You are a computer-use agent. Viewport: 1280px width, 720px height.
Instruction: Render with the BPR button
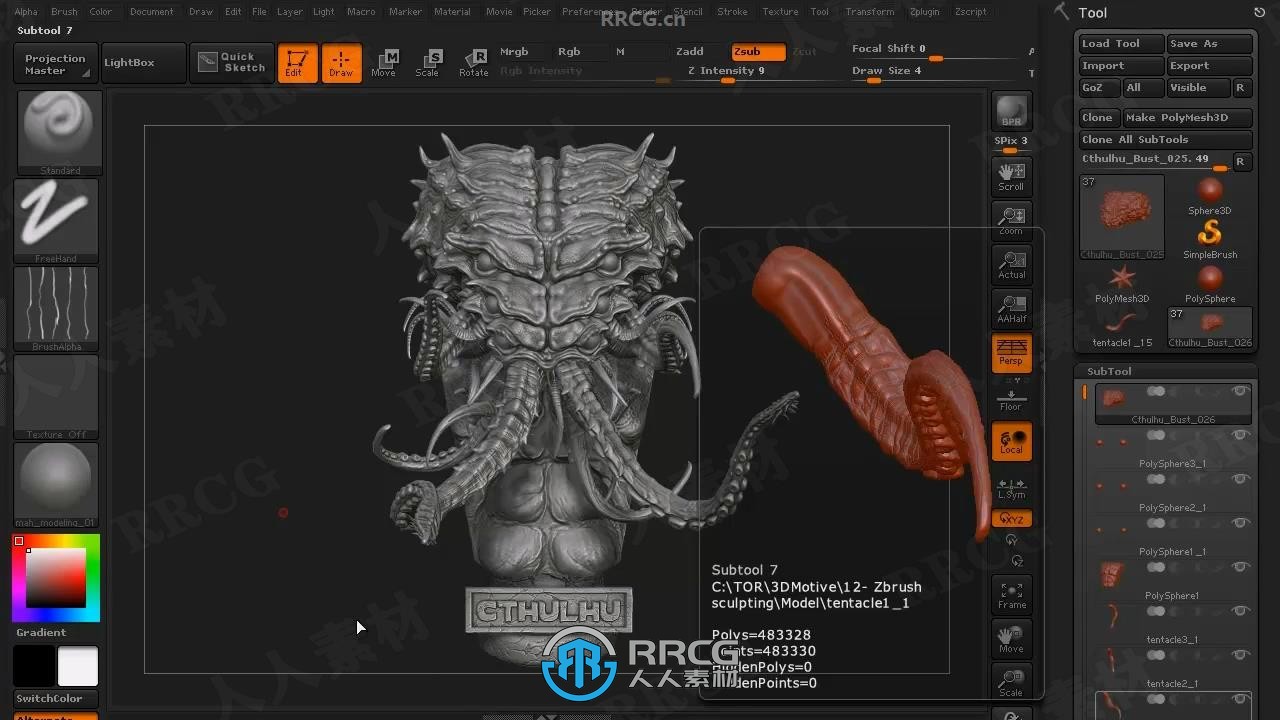(1012, 111)
